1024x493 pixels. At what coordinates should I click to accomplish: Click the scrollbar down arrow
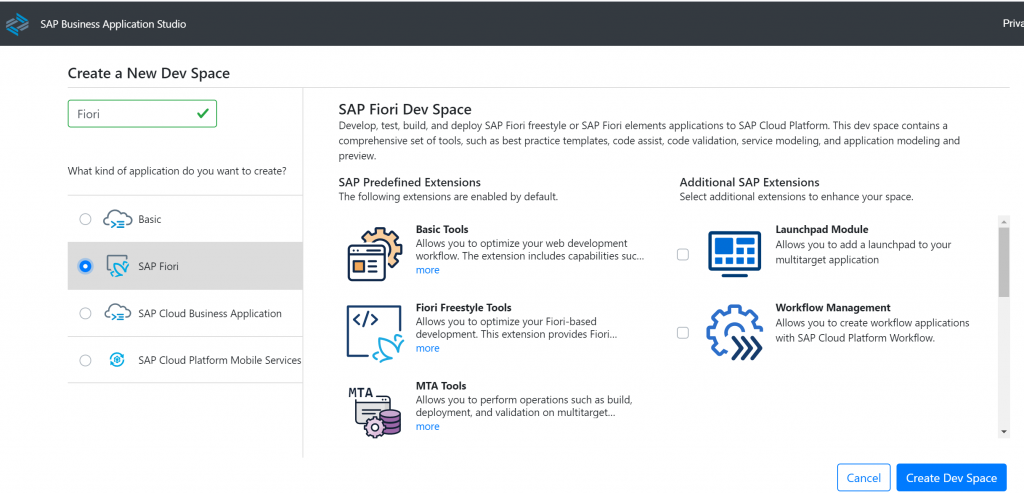pos(1004,432)
